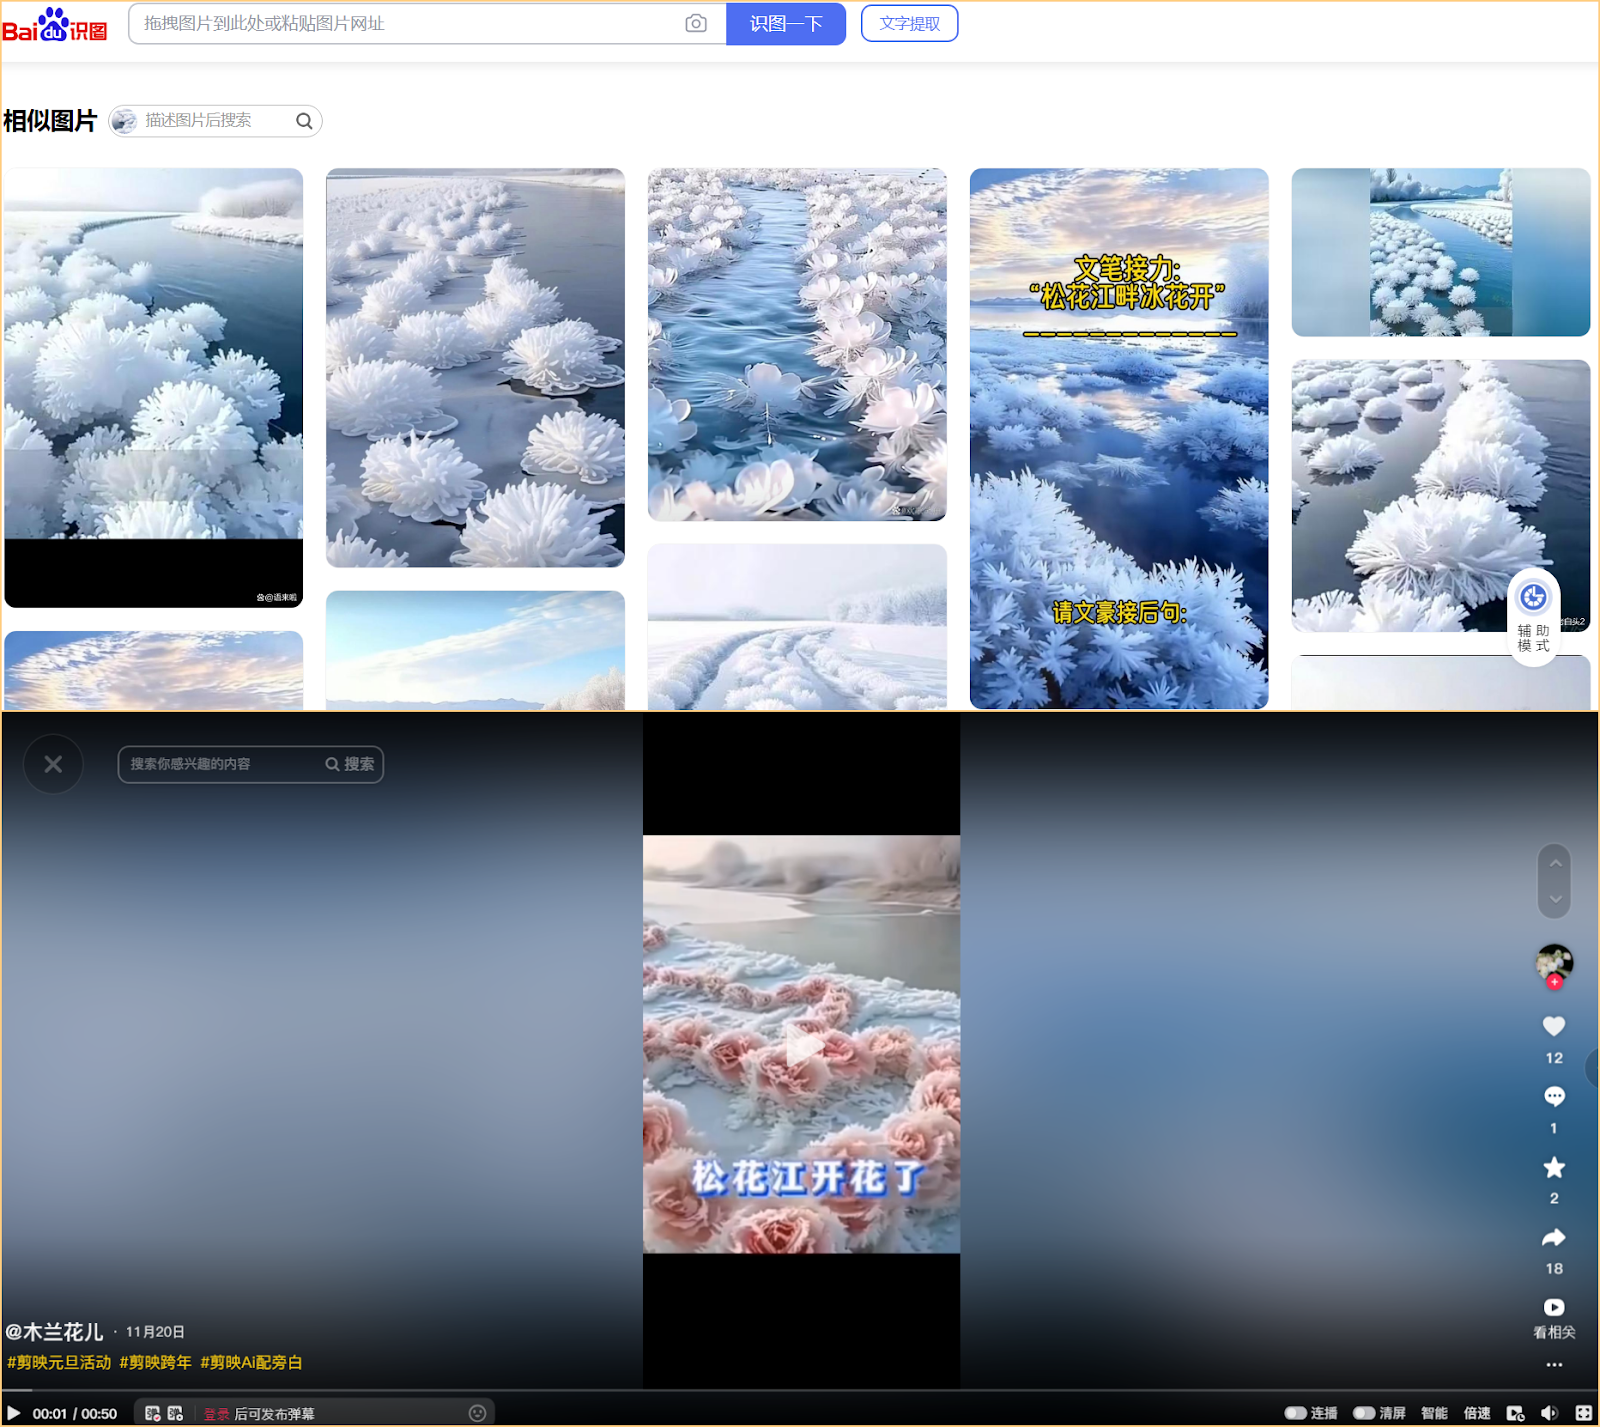Image resolution: width=1600 pixels, height=1427 pixels.
Task: Toggle the 清屏 clear screen switch
Action: (x=1364, y=1413)
